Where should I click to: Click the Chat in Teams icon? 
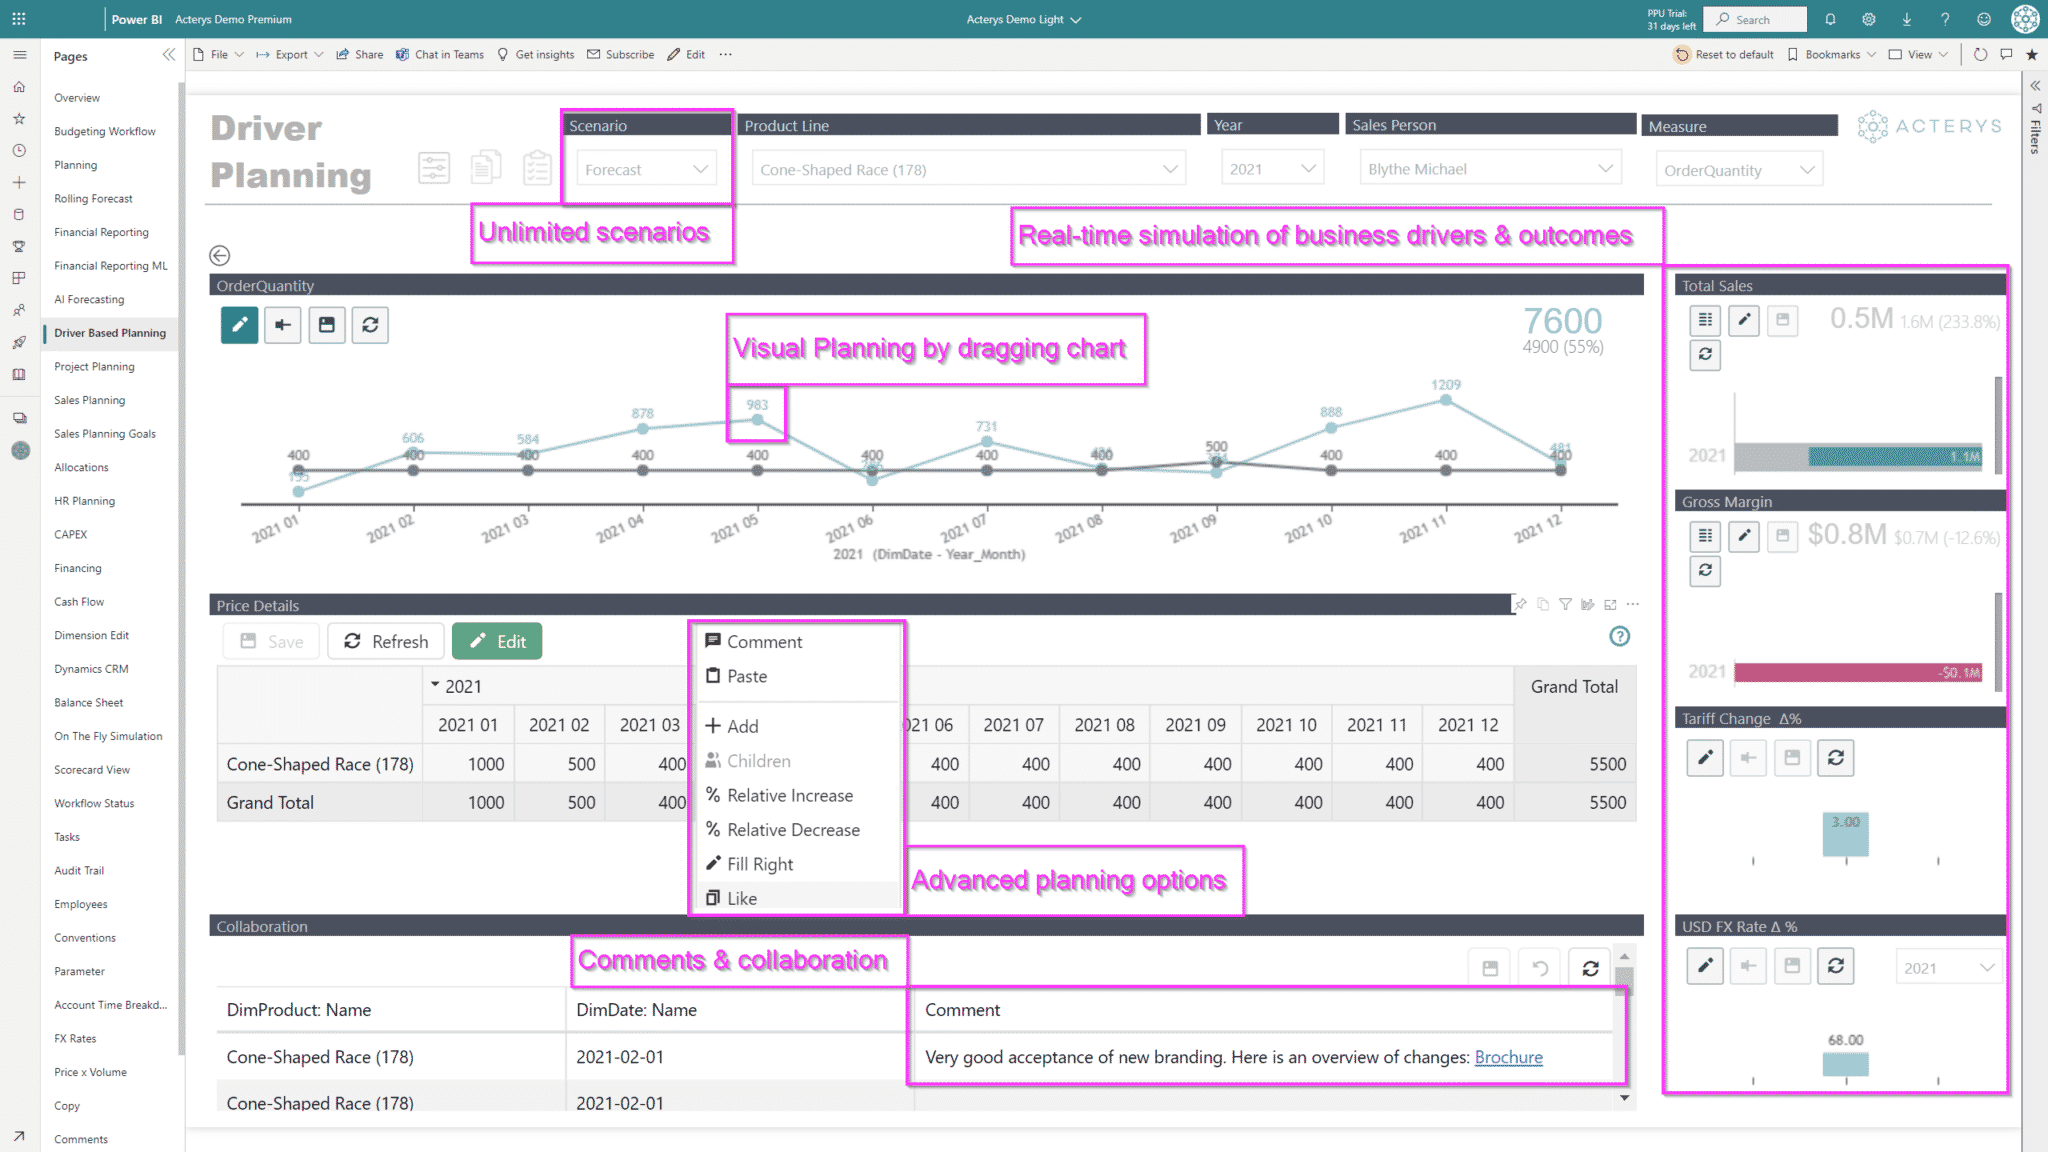point(403,54)
